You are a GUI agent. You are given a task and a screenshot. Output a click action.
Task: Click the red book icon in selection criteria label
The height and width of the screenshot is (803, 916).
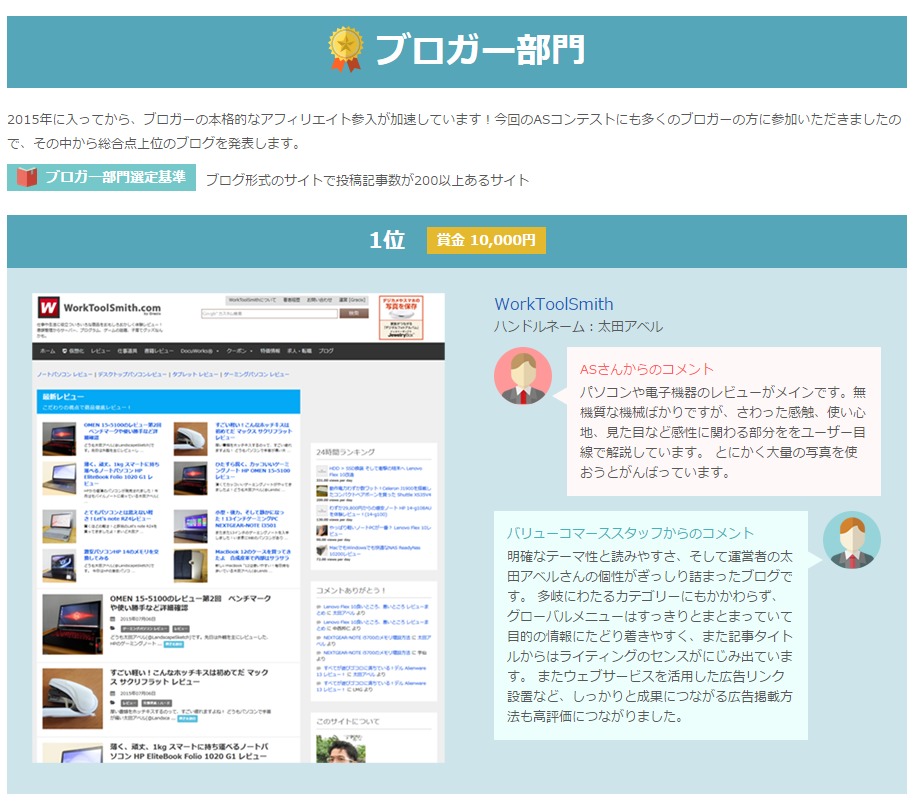[27, 177]
